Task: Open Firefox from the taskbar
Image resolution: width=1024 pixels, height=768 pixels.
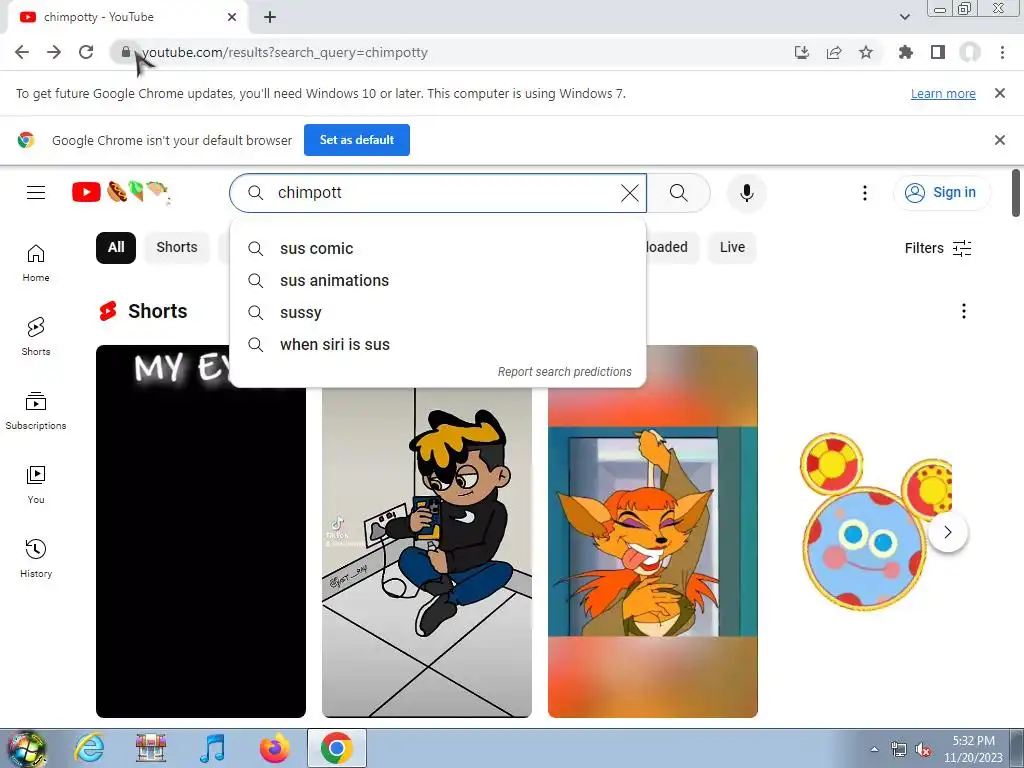Action: [x=274, y=749]
